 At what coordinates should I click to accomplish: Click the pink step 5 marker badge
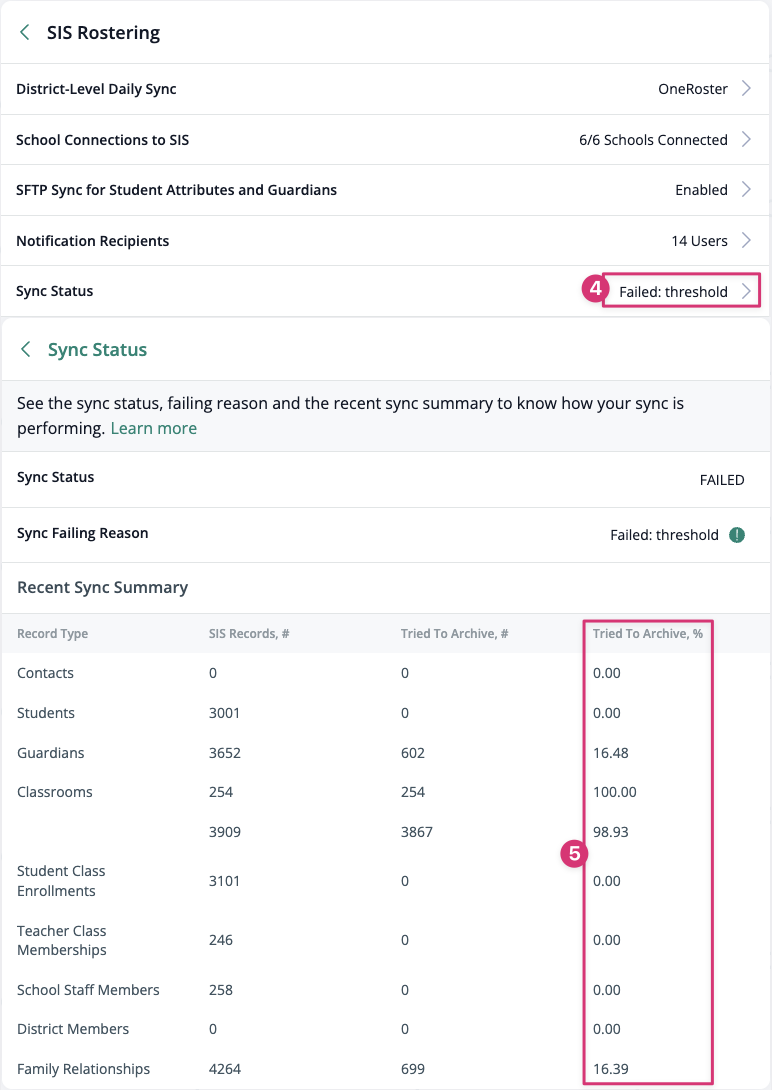tap(574, 854)
